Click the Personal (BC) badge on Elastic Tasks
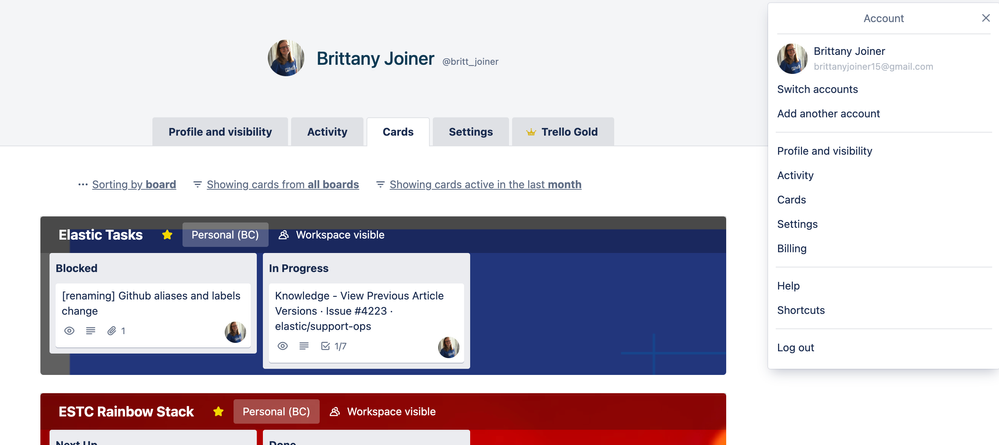Image resolution: width=999 pixels, height=445 pixels. click(x=226, y=235)
